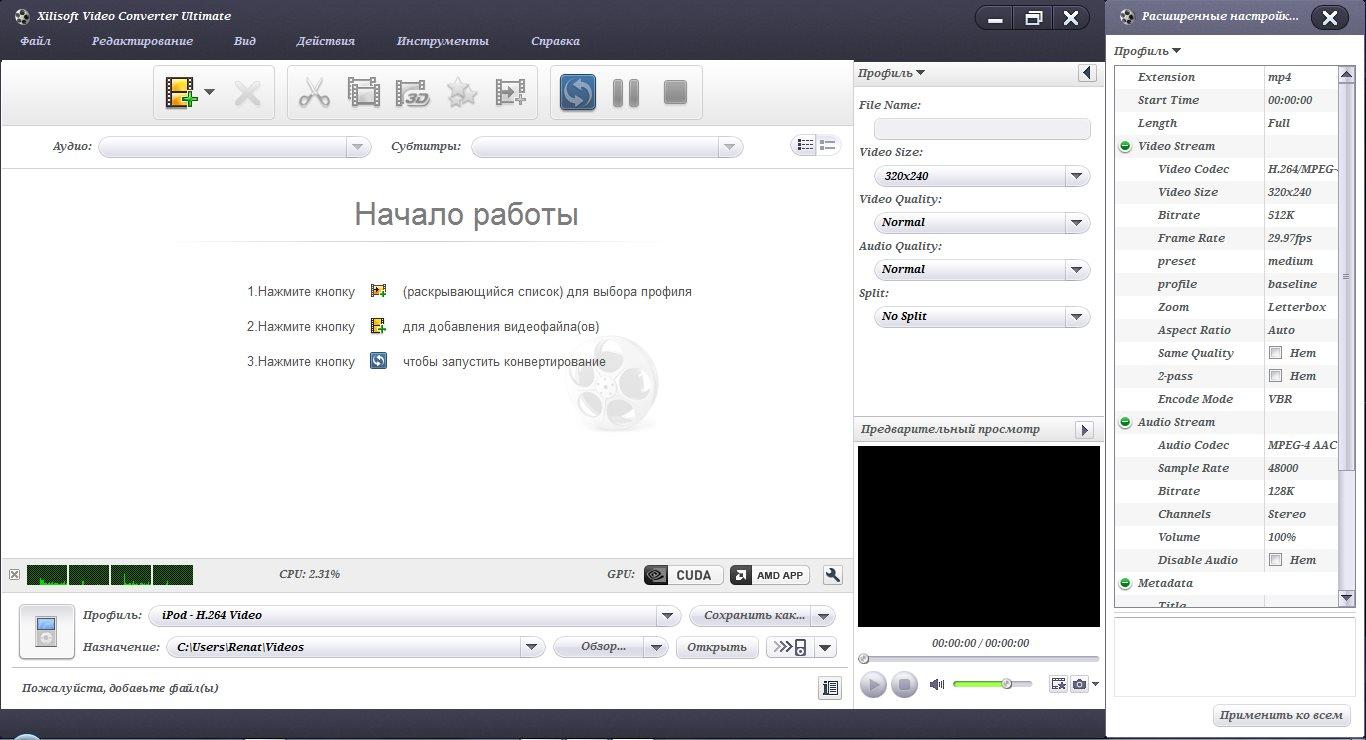Click the Обзор browse button

(x=599, y=647)
